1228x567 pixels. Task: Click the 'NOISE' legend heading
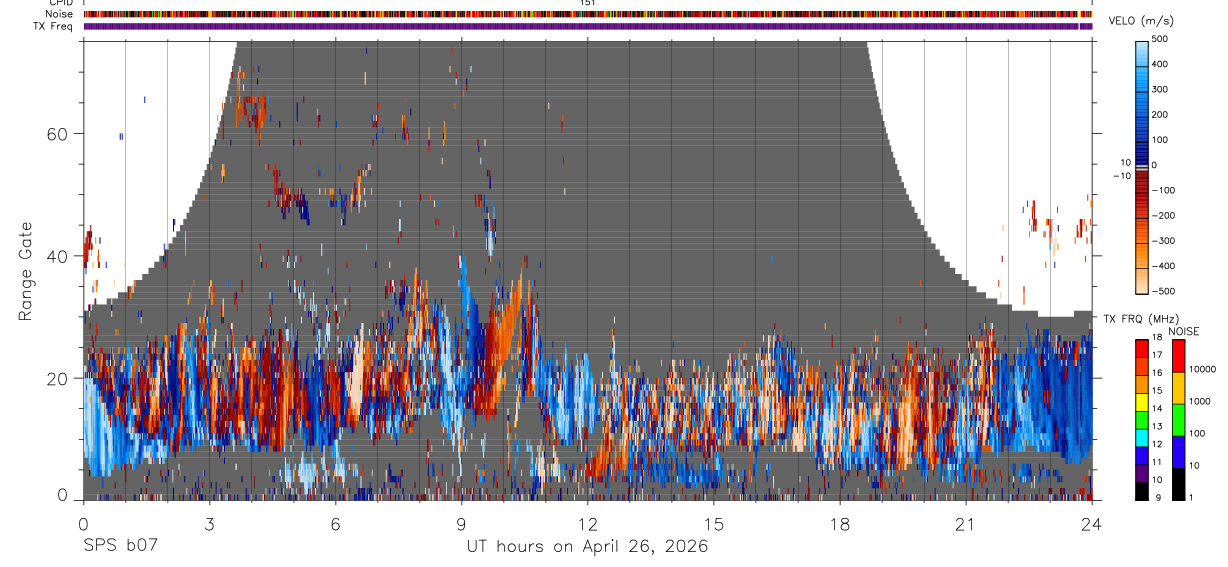pos(1186,331)
